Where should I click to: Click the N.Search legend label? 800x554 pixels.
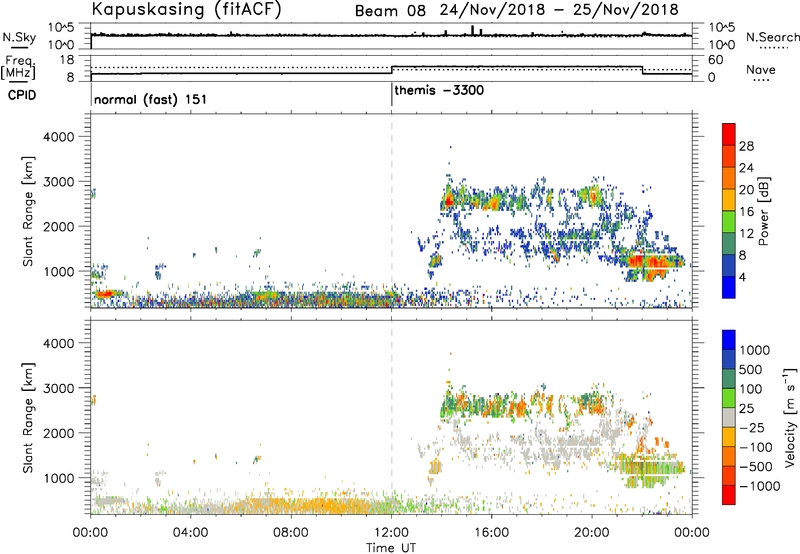click(772, 37)
